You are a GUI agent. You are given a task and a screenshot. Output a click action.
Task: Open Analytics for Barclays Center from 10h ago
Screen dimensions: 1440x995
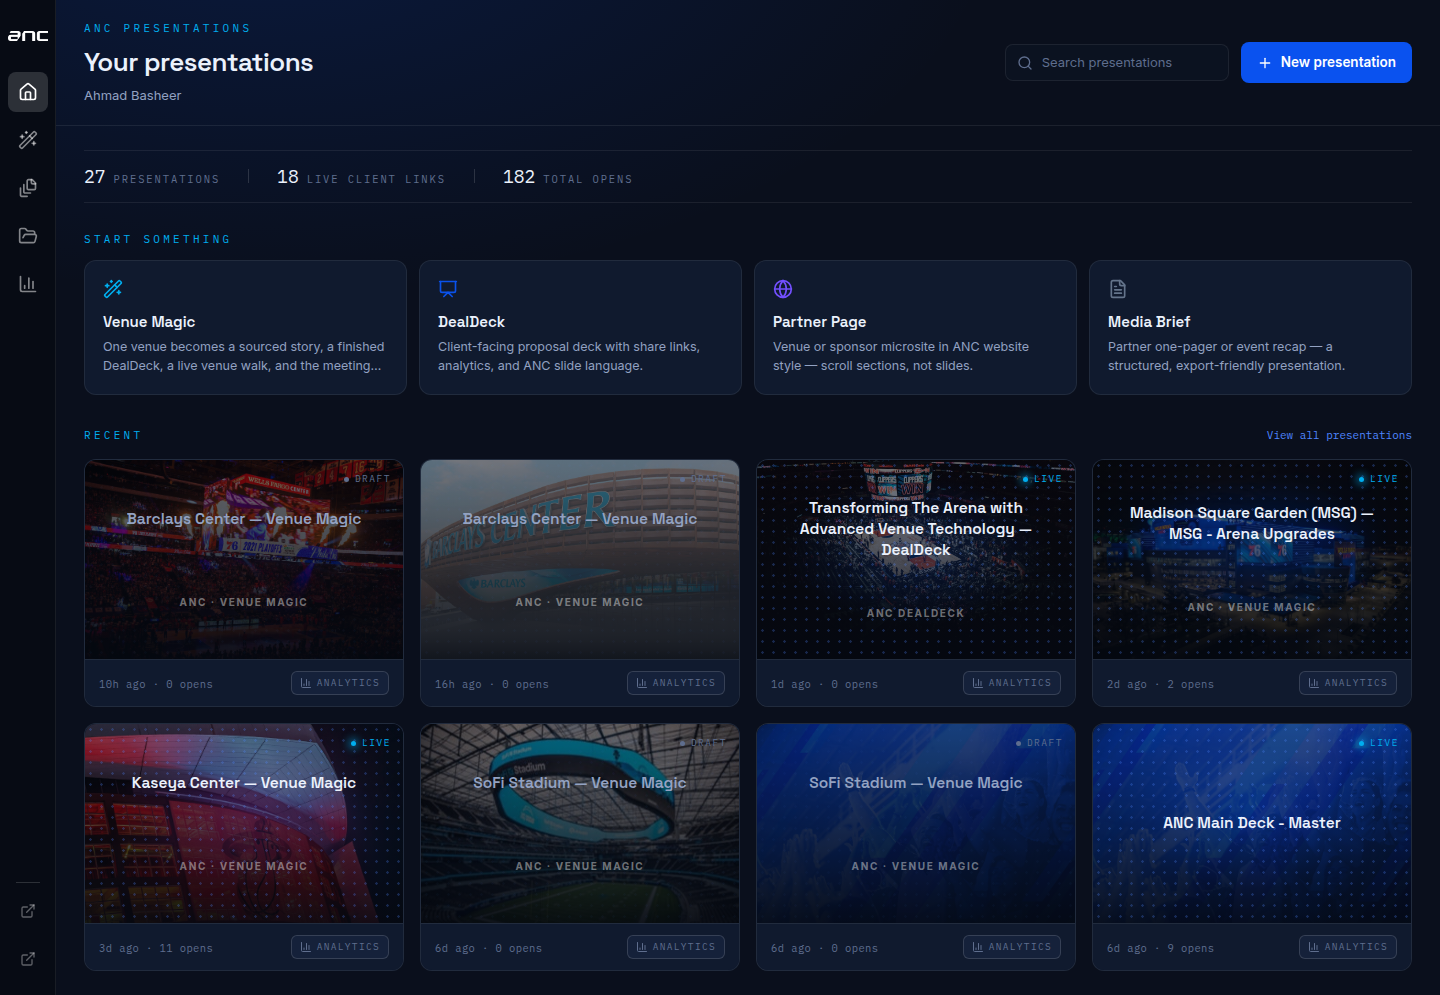340,683
